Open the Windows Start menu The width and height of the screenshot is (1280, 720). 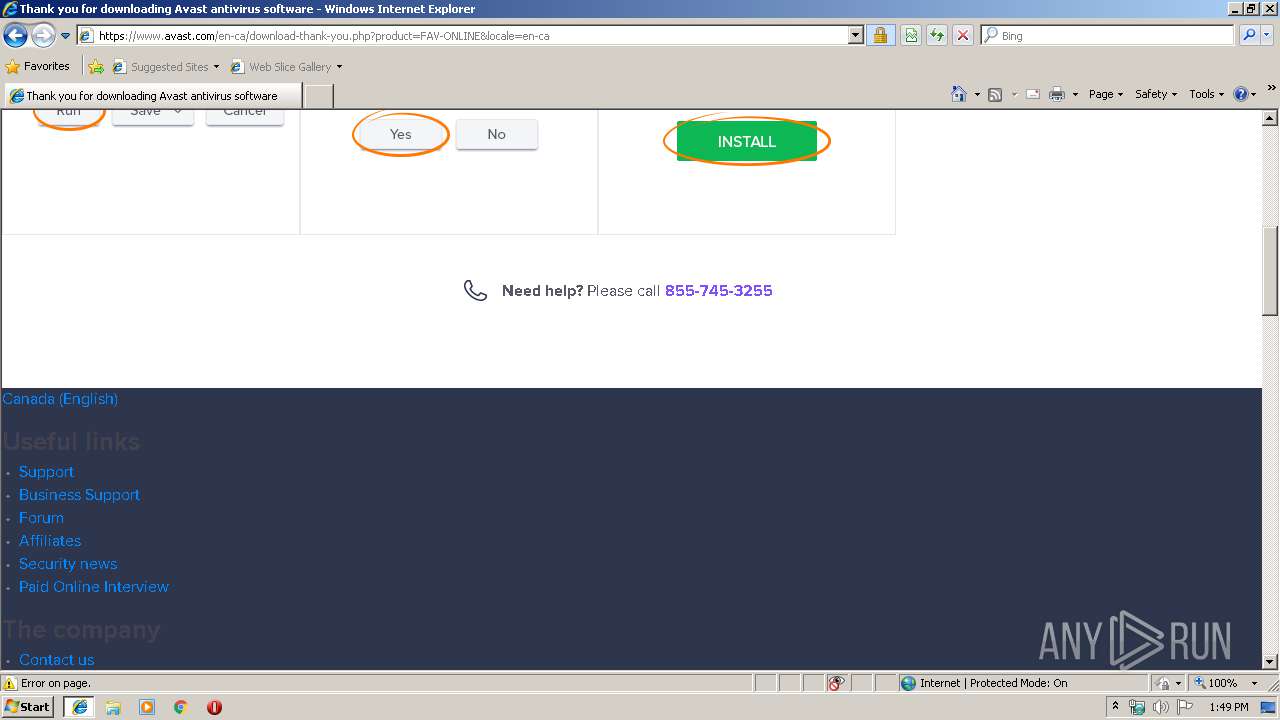tap(28, 707)
